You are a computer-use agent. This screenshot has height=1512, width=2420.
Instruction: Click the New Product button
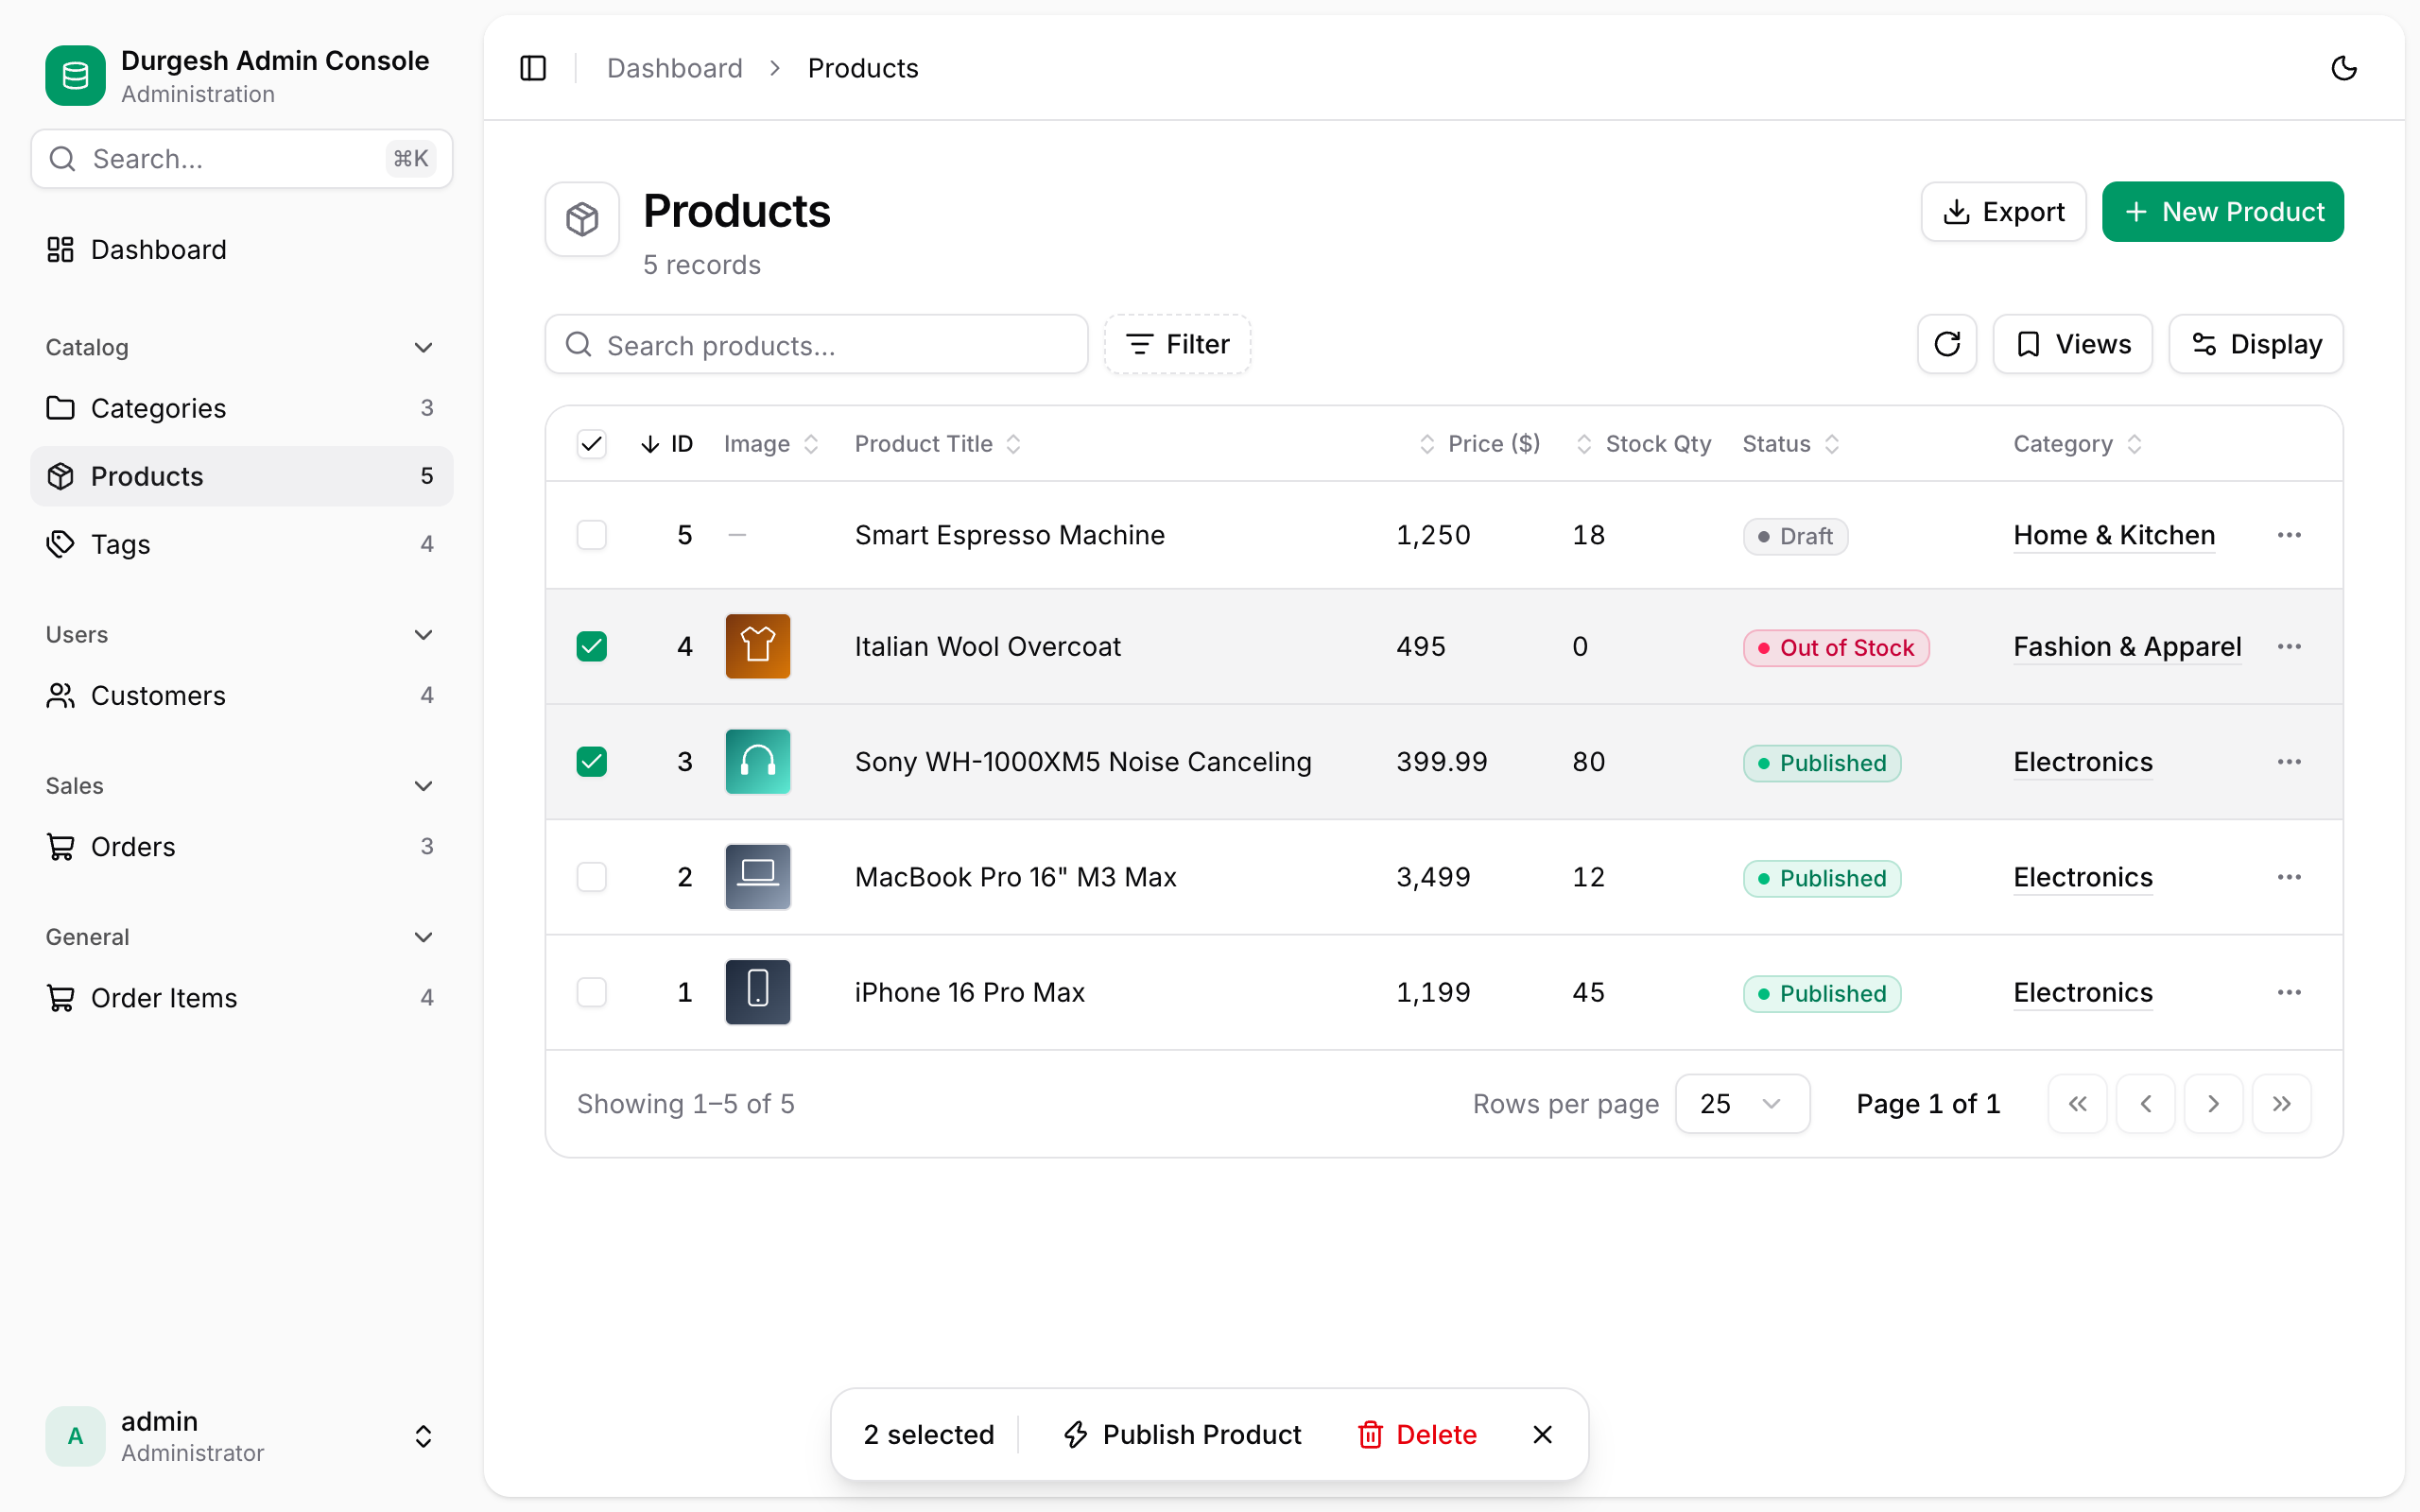2222,212
